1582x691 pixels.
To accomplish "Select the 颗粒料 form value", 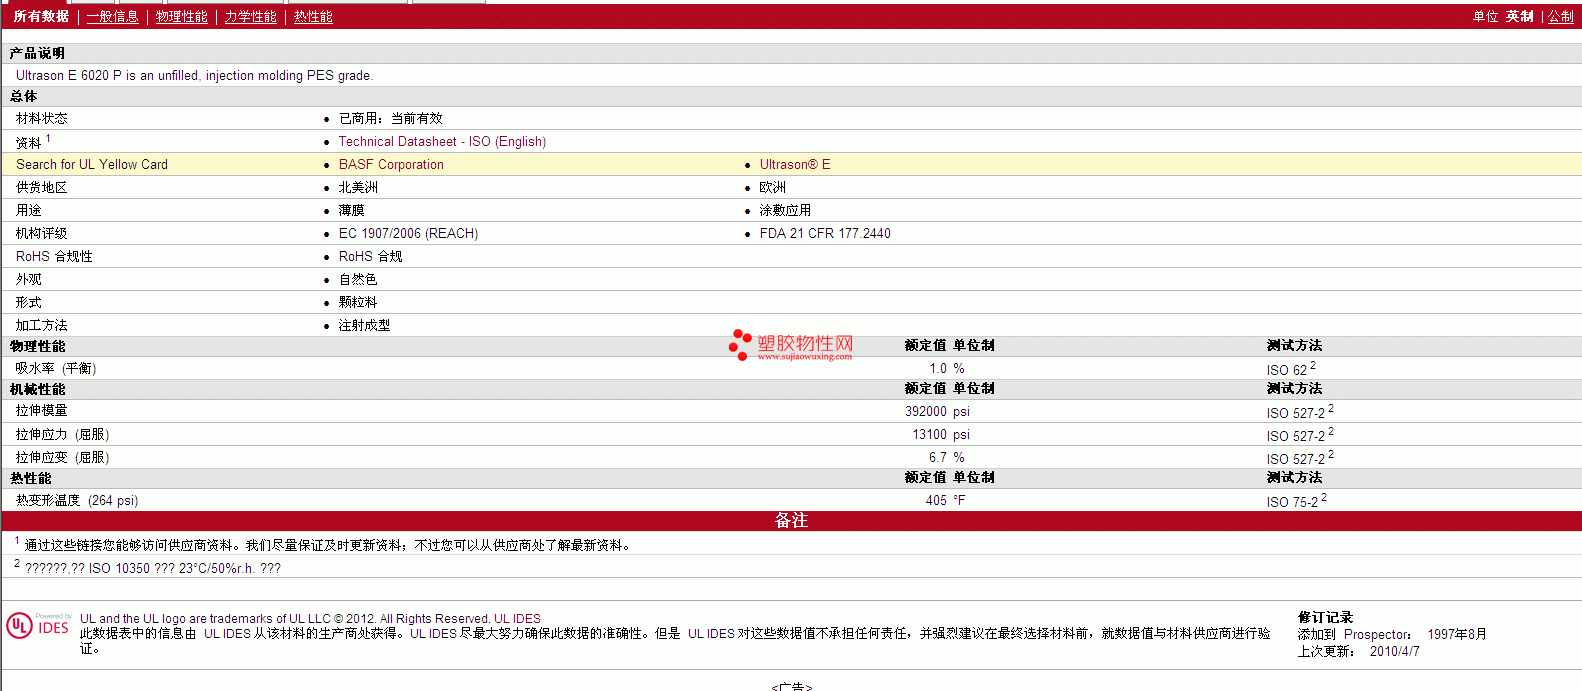I will point(358,303).
